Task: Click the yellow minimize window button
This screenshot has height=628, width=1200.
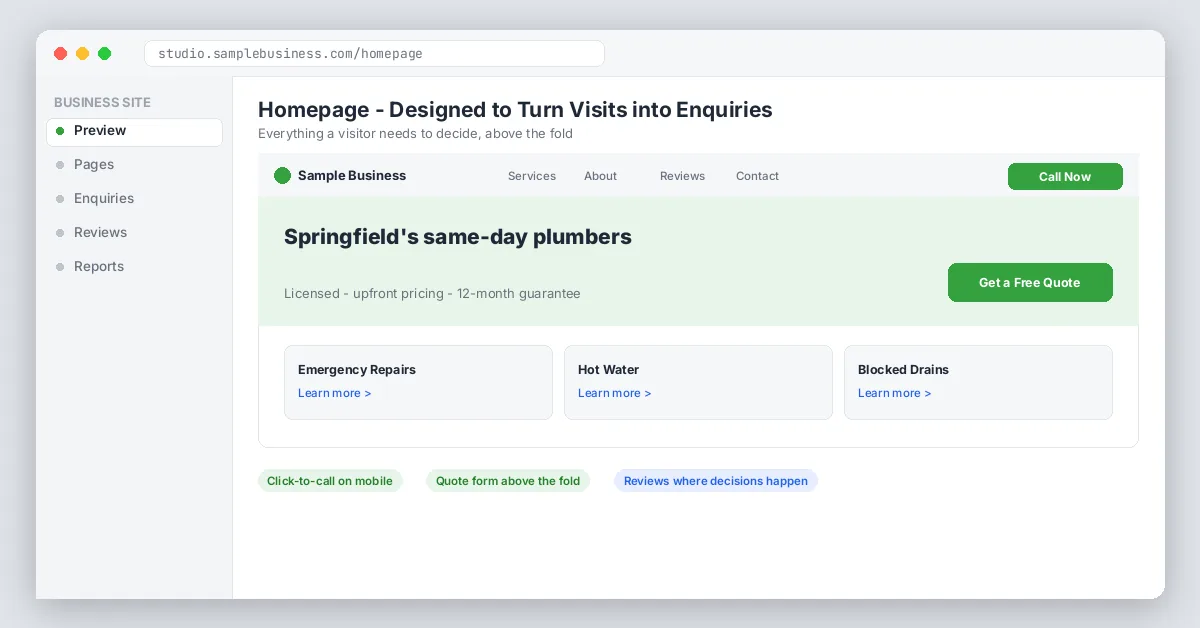Action: [82, 54]
